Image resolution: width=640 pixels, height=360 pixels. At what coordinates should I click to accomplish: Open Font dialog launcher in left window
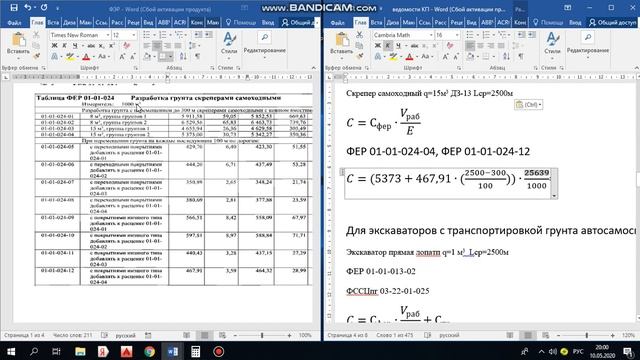[136, 68]
